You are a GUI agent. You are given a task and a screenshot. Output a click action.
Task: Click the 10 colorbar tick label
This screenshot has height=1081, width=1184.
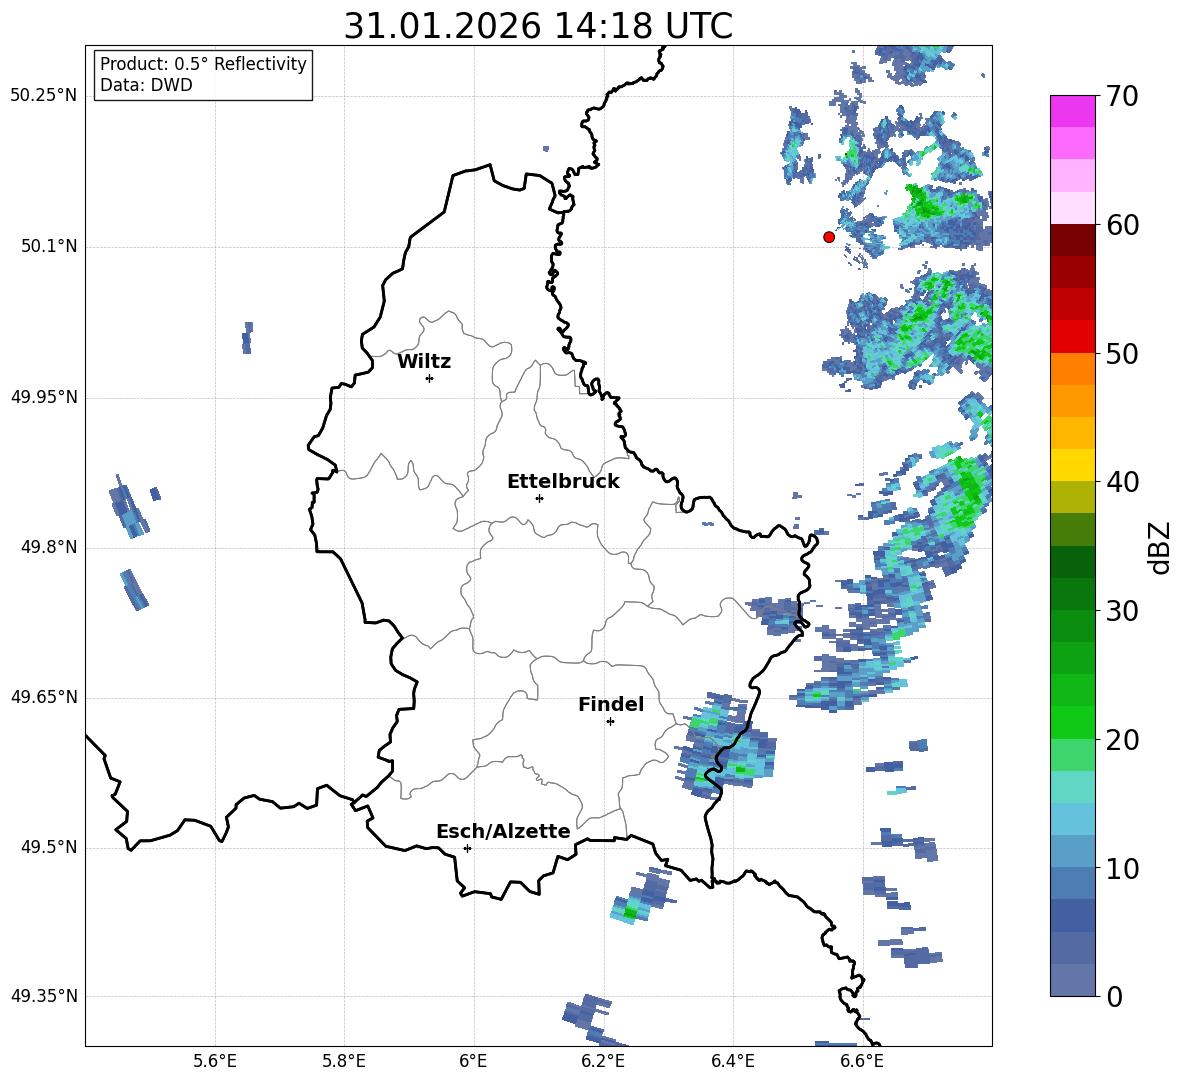1121,869
